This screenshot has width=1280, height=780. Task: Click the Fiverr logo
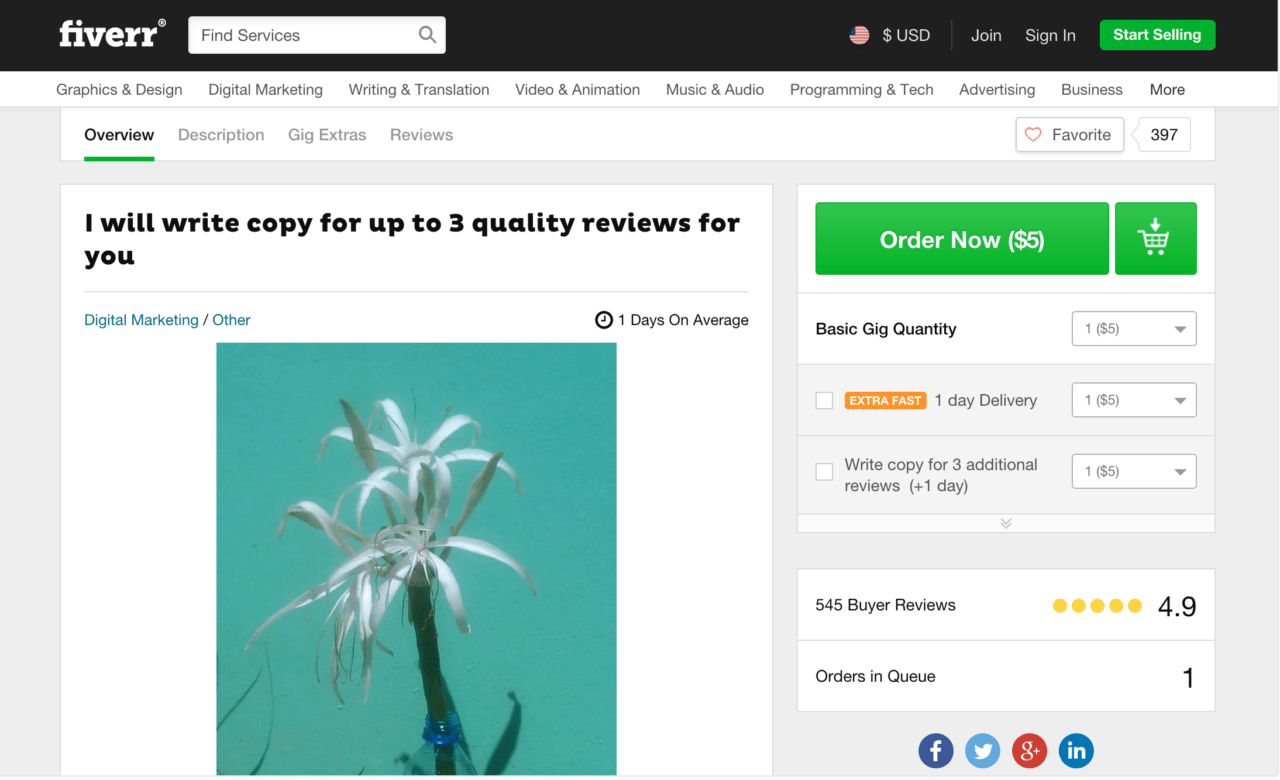[x=112, y=34]
